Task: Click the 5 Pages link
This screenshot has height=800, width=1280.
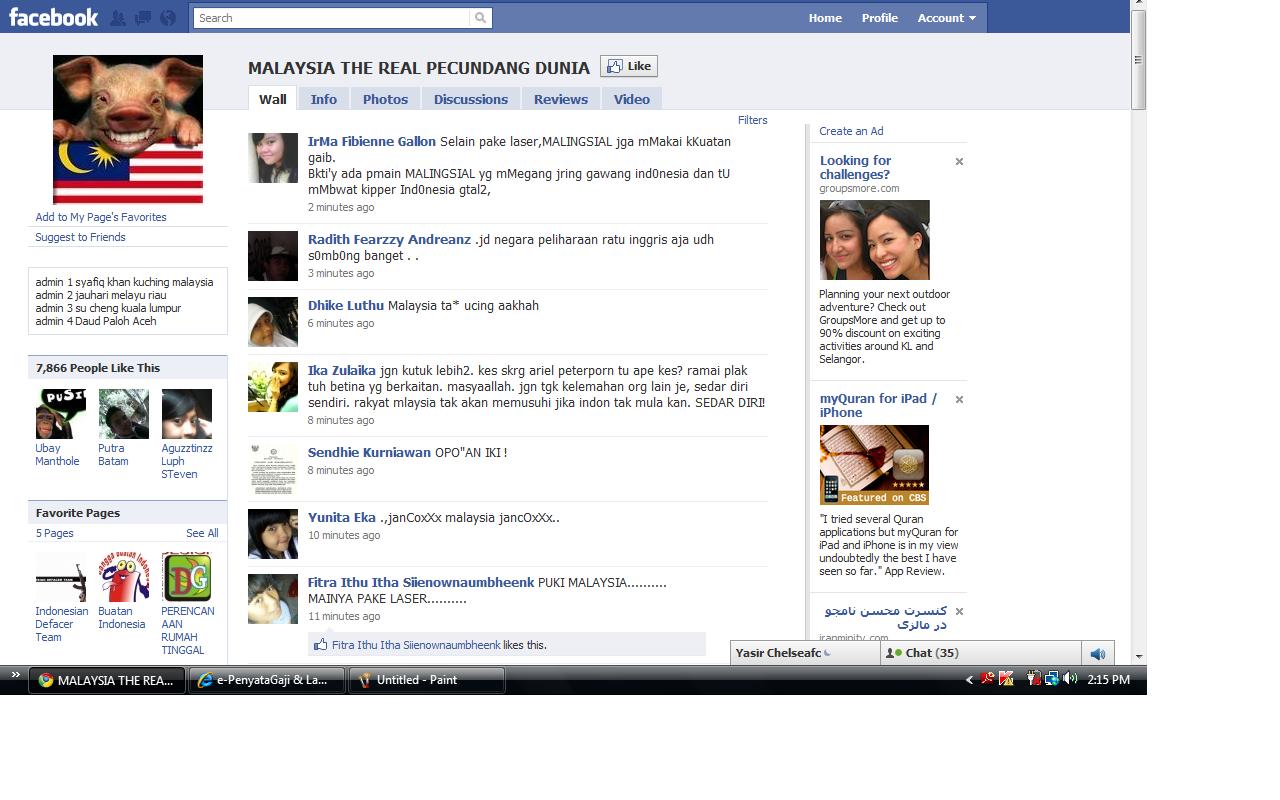Action: (55, 533)
